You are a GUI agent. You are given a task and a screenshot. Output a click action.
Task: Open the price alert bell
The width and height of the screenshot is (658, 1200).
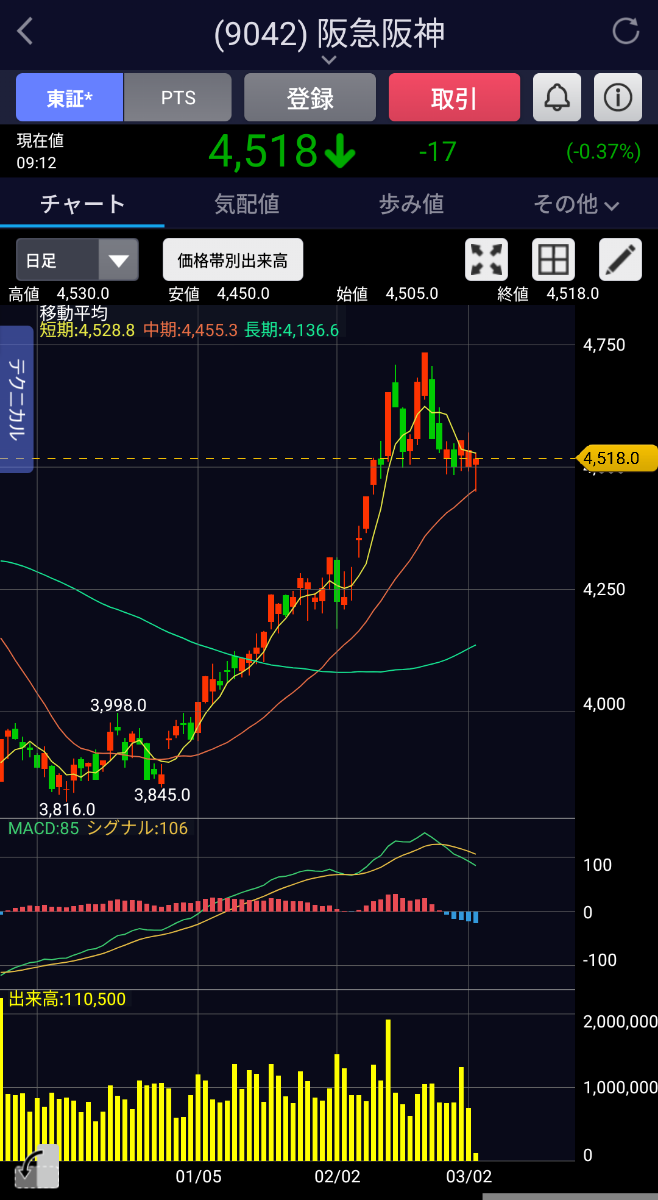(557, 98)
